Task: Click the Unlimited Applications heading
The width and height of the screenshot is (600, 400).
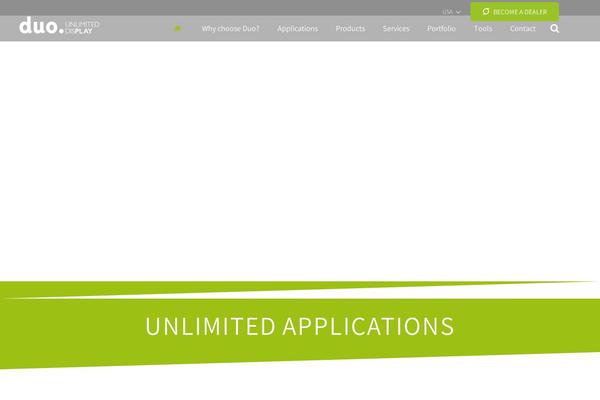Action: click(x=300, y=327)
